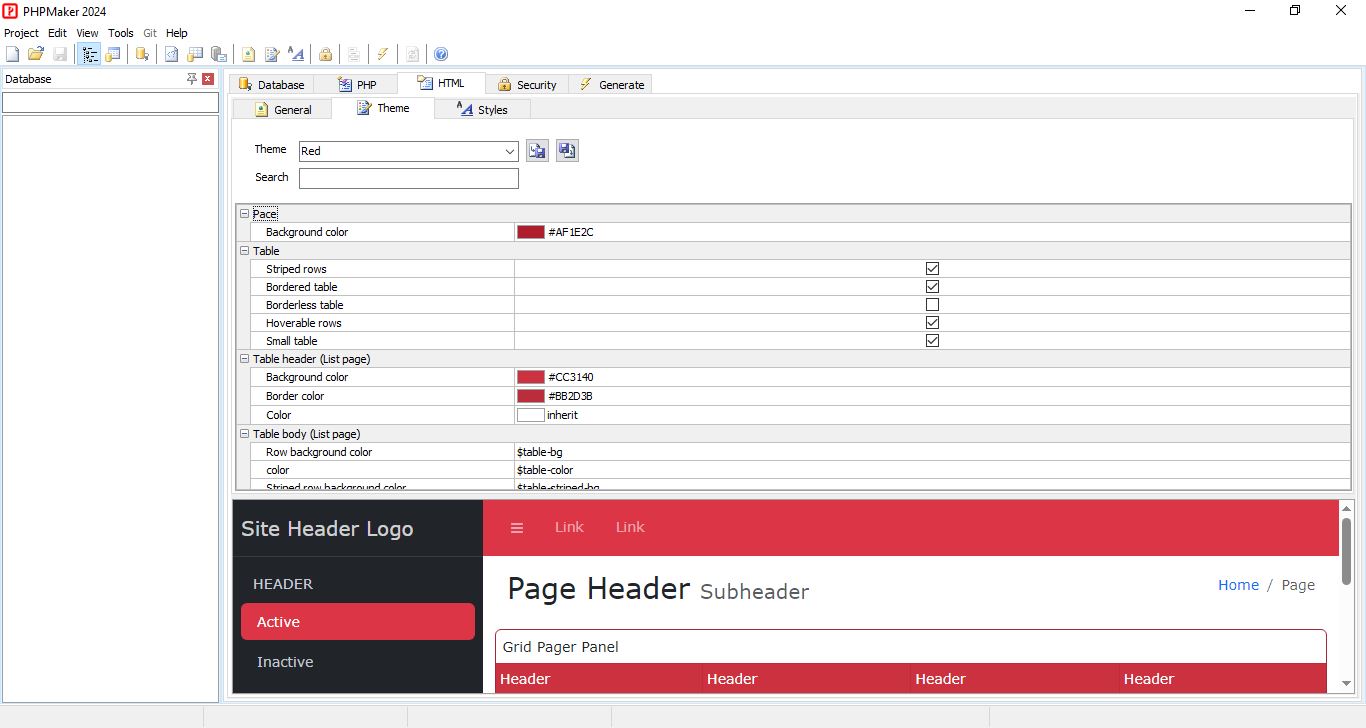The height and width of the screenshot is (728, 1366).
Task: Click the Theme pencil-page toolbar icon
Action: [x=272, y=54]
